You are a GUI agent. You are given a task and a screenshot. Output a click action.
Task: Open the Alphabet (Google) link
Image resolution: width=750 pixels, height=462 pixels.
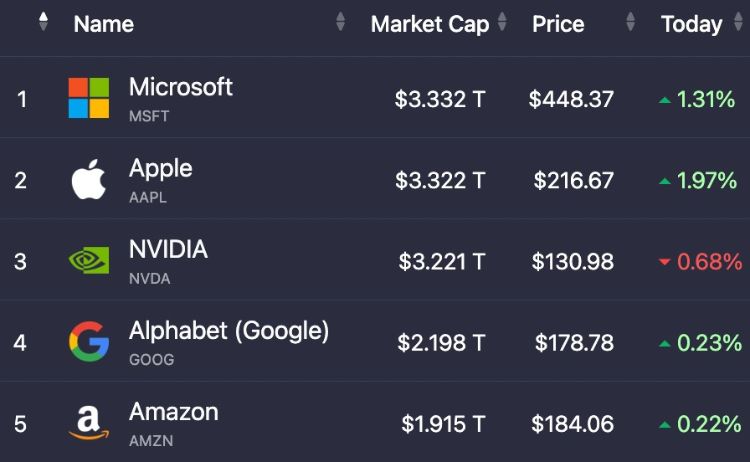click(x=228, y=330)
